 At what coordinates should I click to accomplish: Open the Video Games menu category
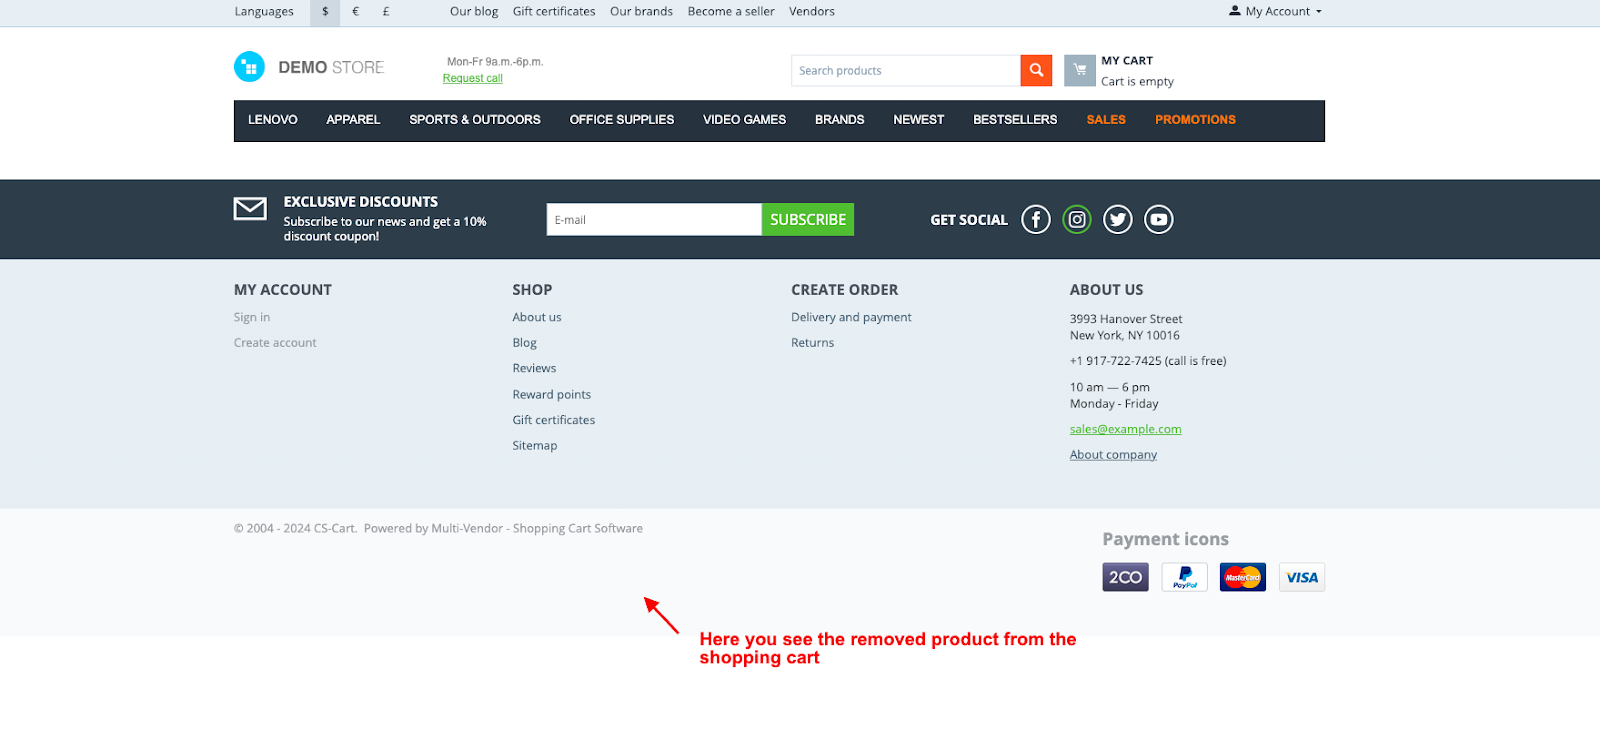[744, 120]
